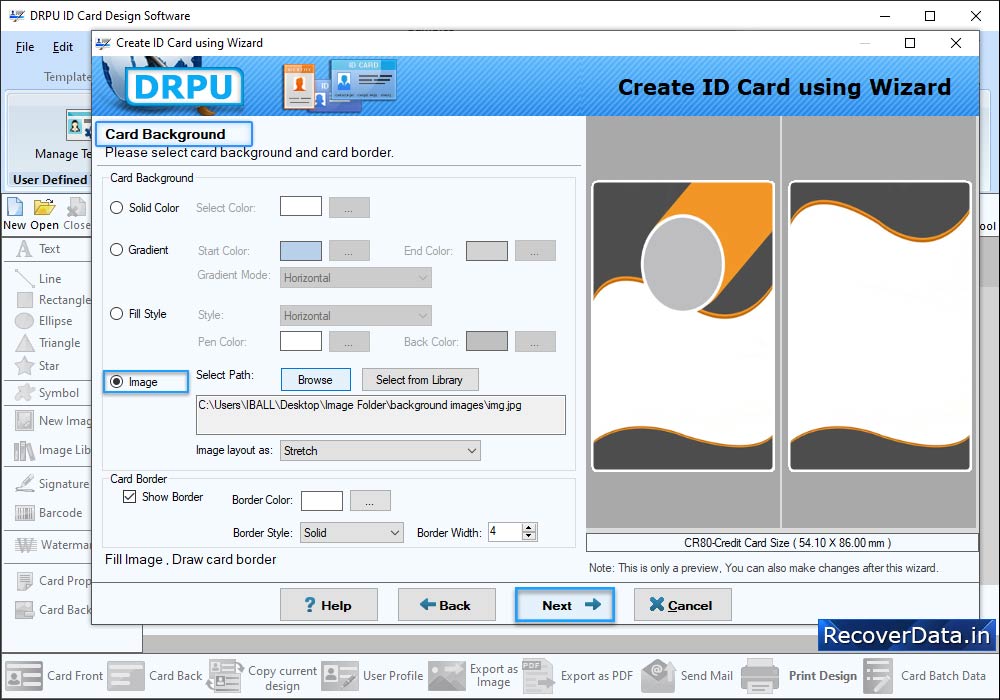Select the Star shape tool
The height and width of the screenshot is (700, 1000).
(x=25, y=366)
